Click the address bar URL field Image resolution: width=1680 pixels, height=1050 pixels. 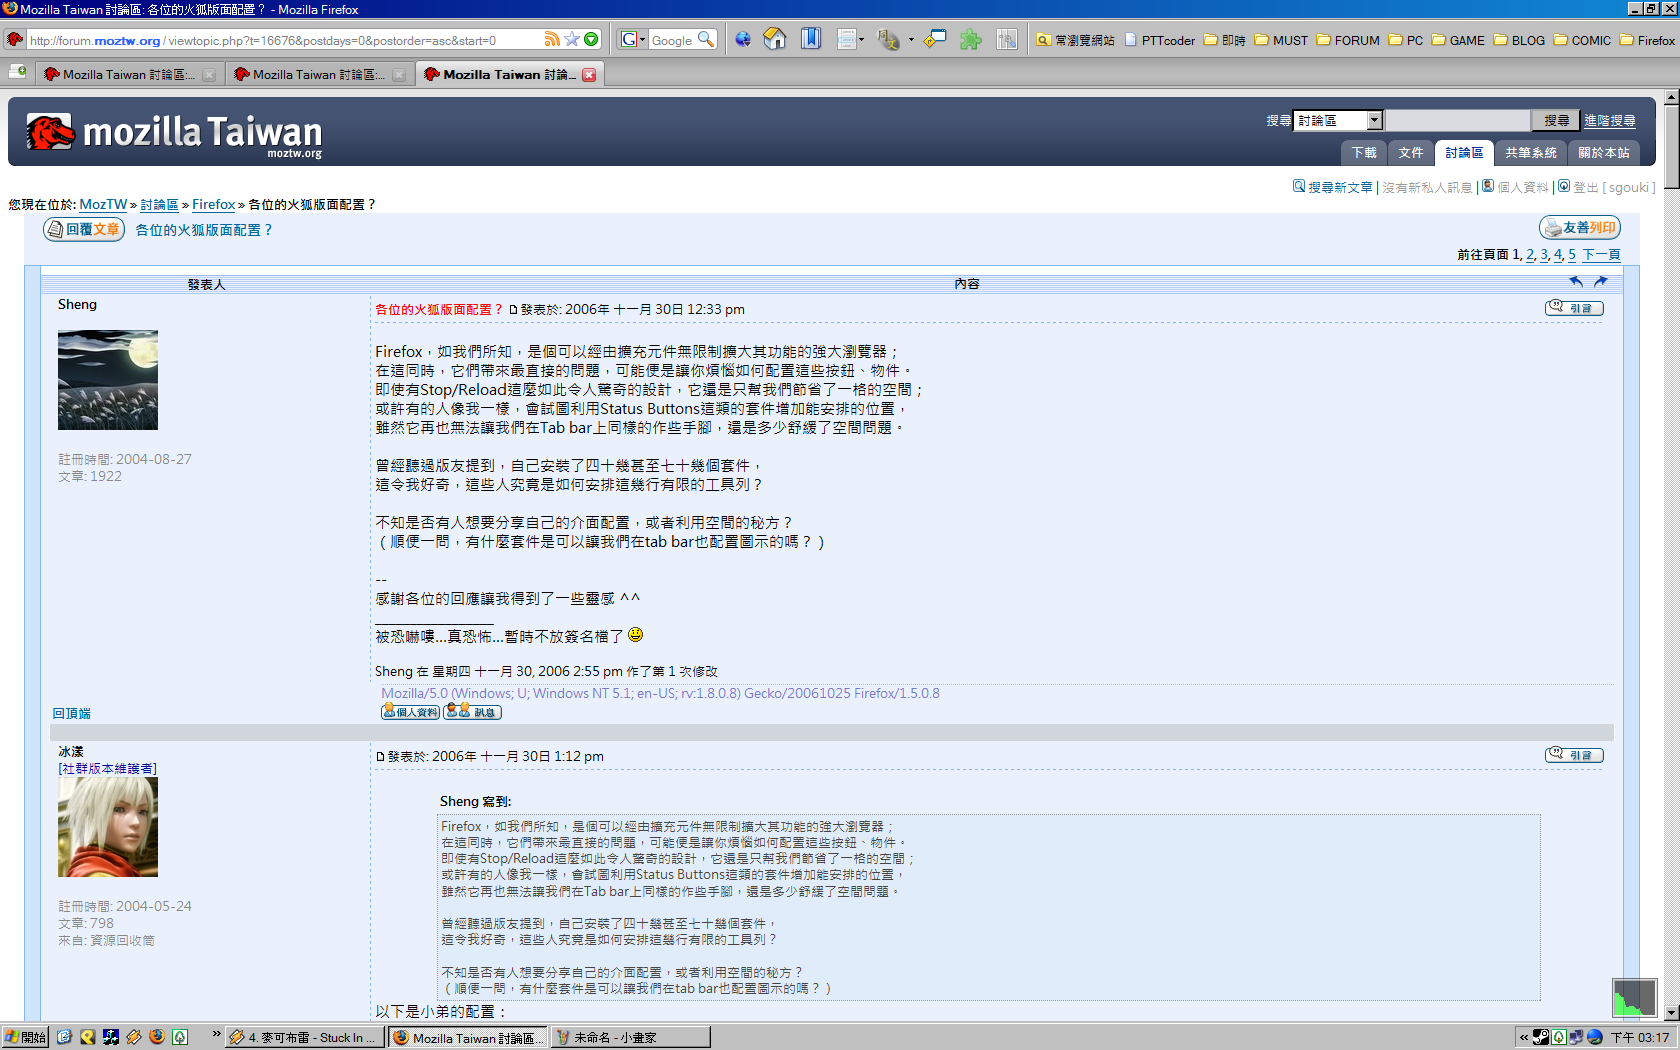284,41
